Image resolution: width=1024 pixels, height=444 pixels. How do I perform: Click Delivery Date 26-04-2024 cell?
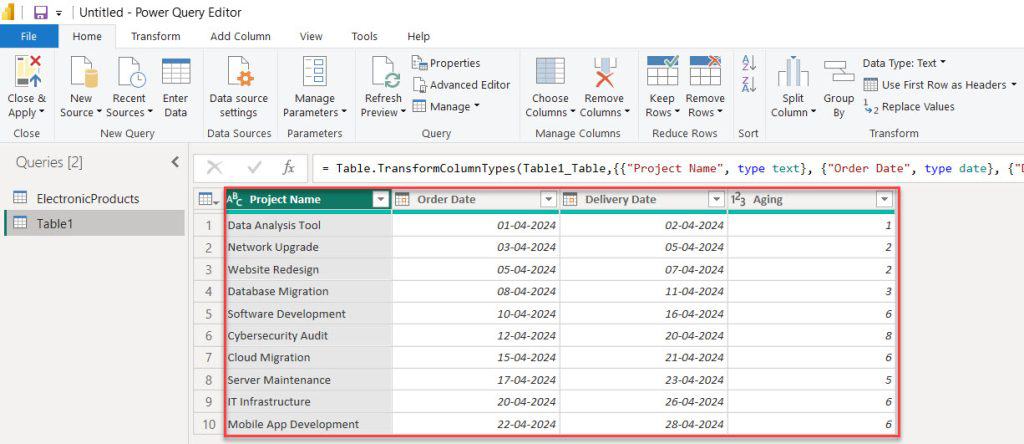644,402
